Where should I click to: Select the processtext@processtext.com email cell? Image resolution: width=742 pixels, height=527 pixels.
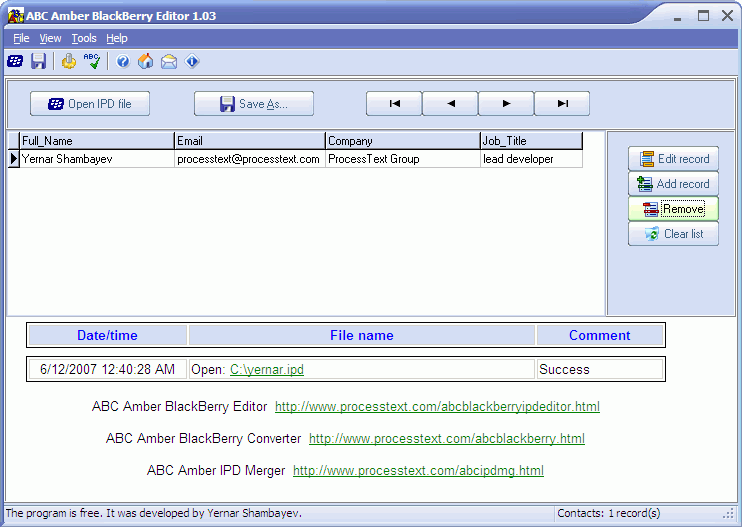(x=250, y=159)
